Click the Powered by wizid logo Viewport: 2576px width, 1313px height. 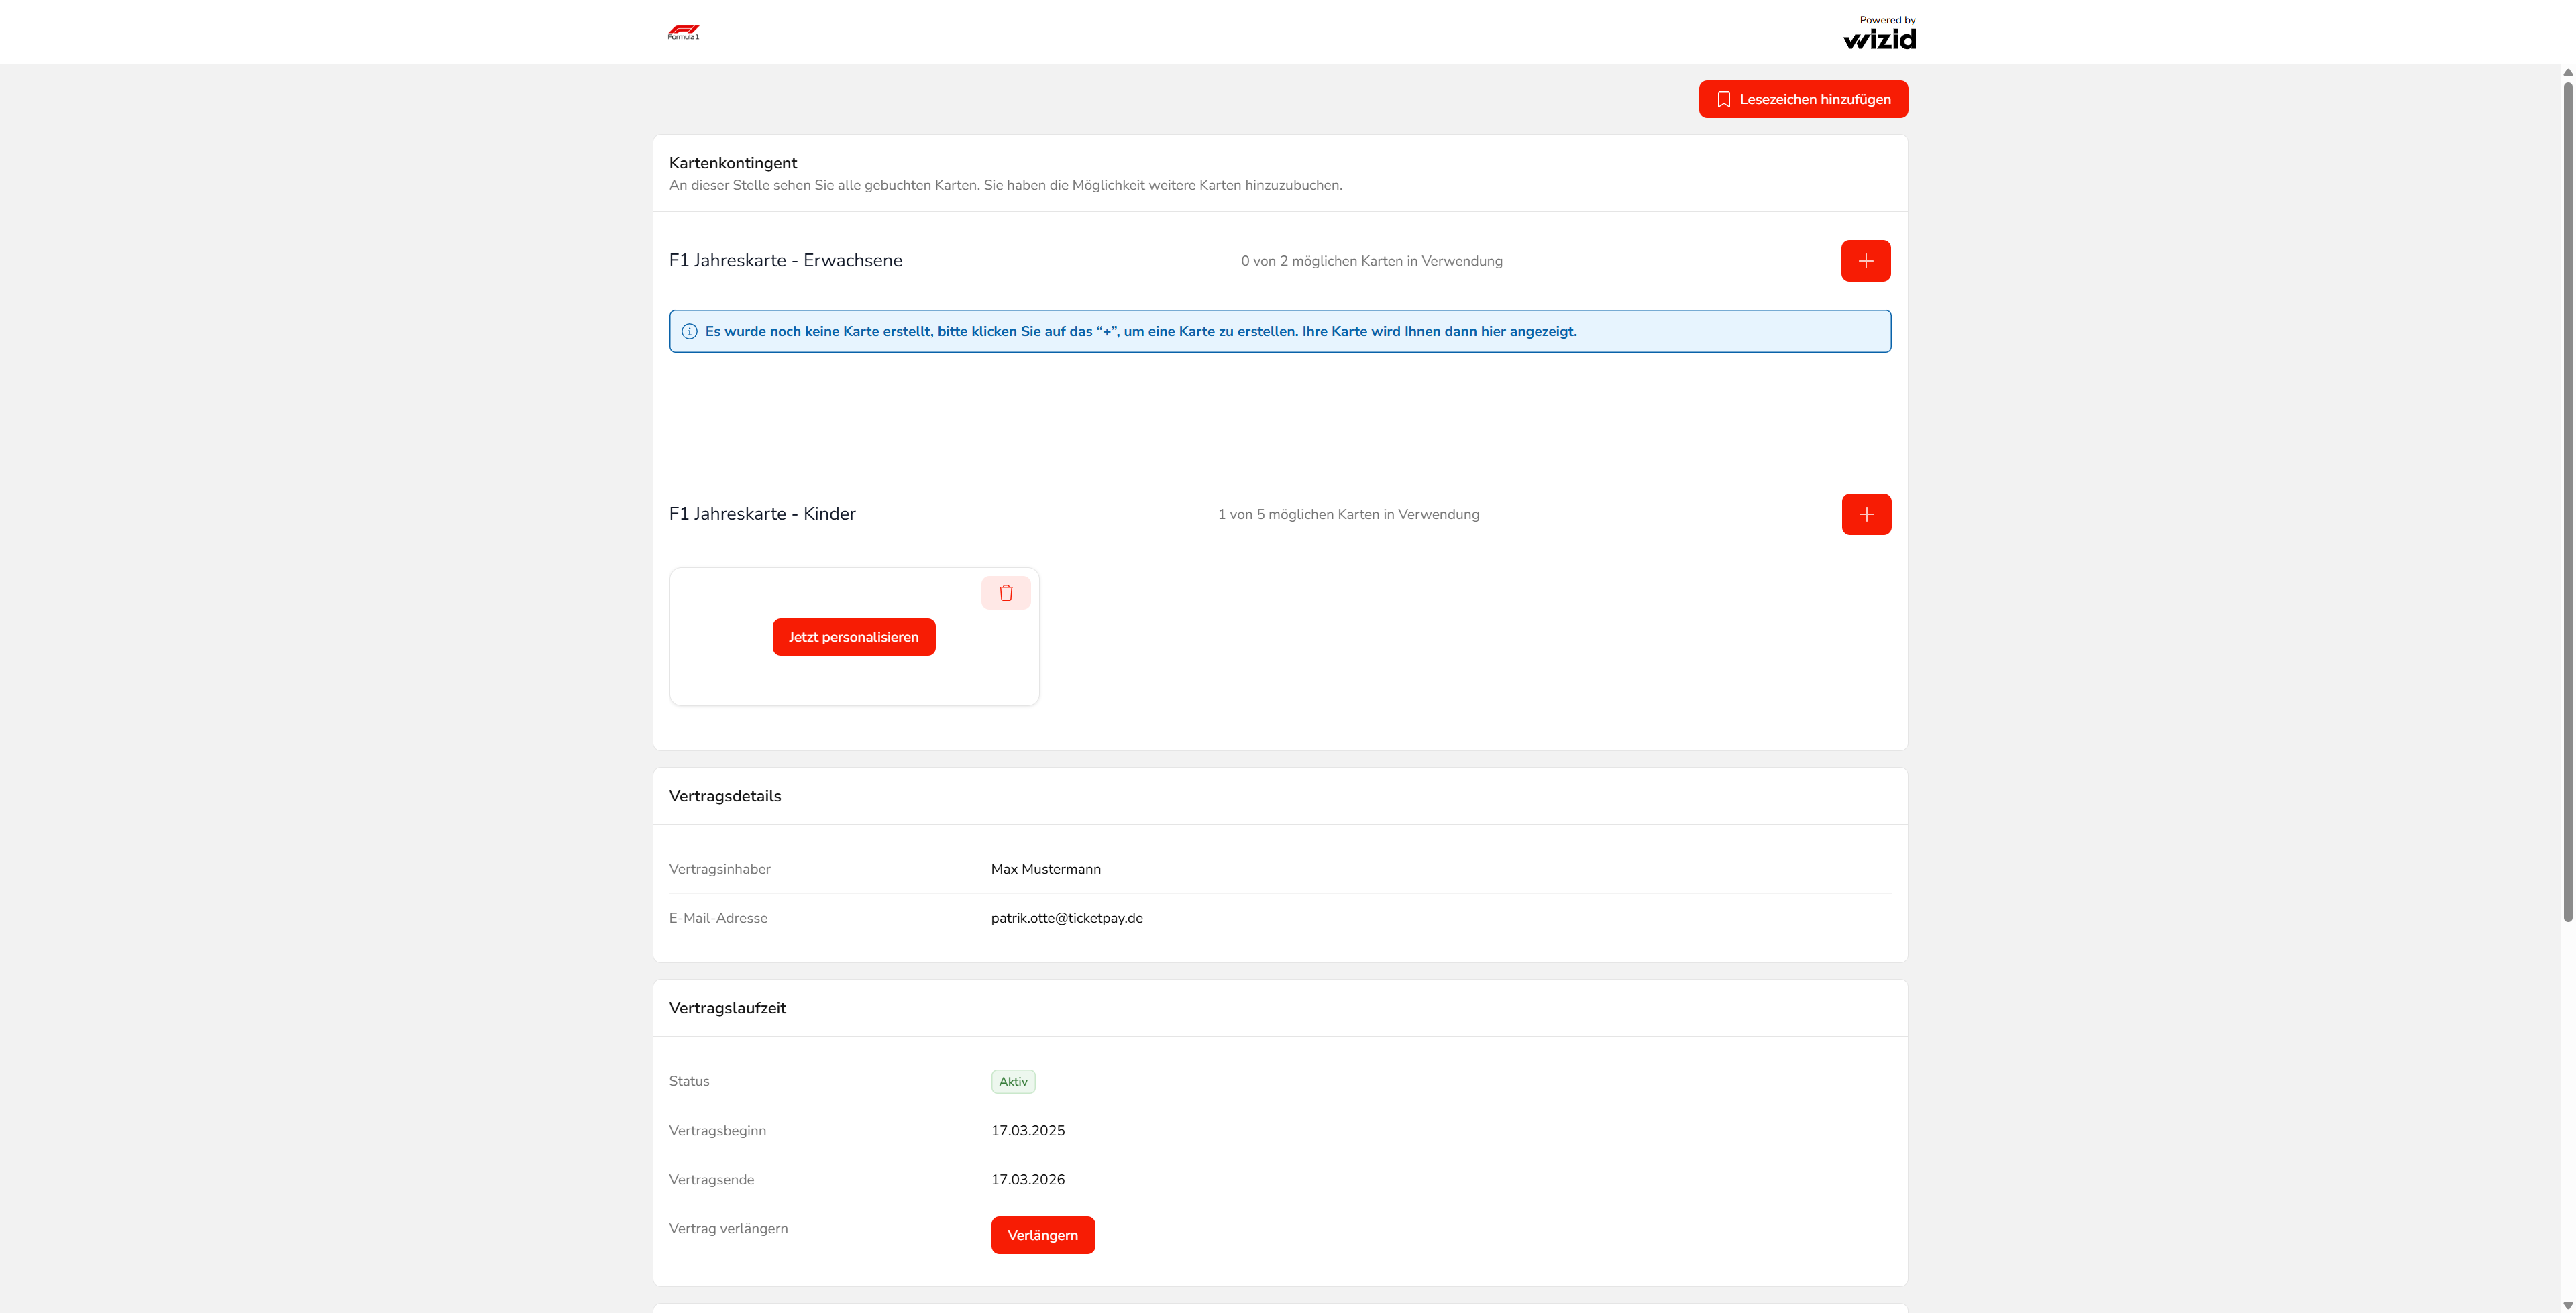[x=1879, y=33]
